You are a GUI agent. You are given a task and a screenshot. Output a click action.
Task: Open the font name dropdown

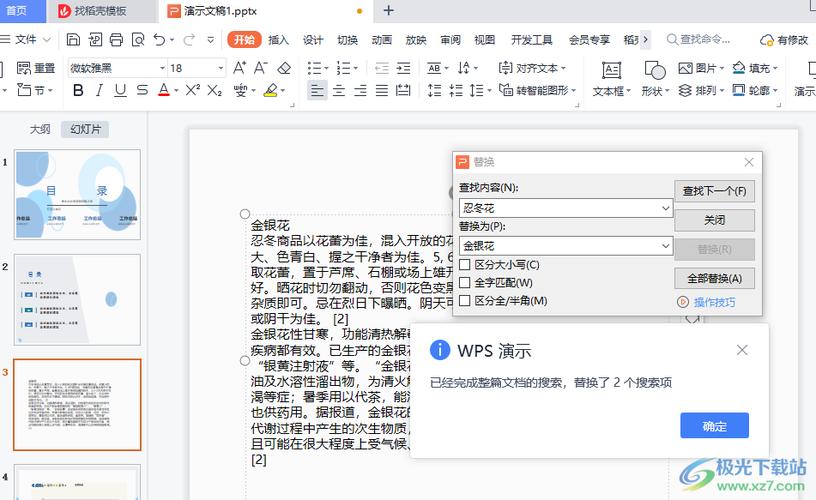(x=162, y=68)
